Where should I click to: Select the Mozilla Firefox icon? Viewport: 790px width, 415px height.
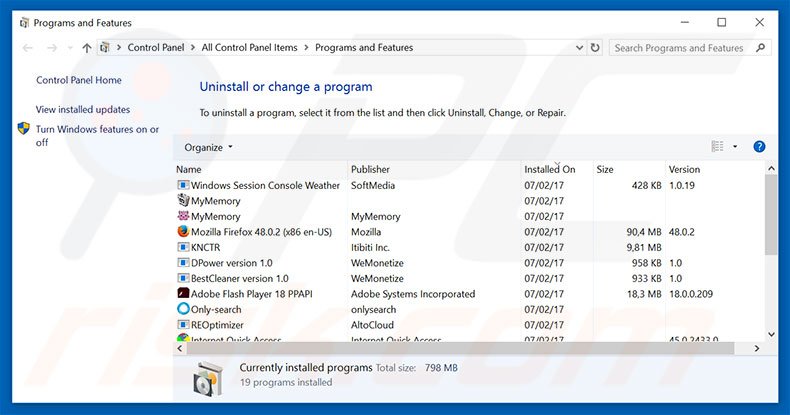183,231
